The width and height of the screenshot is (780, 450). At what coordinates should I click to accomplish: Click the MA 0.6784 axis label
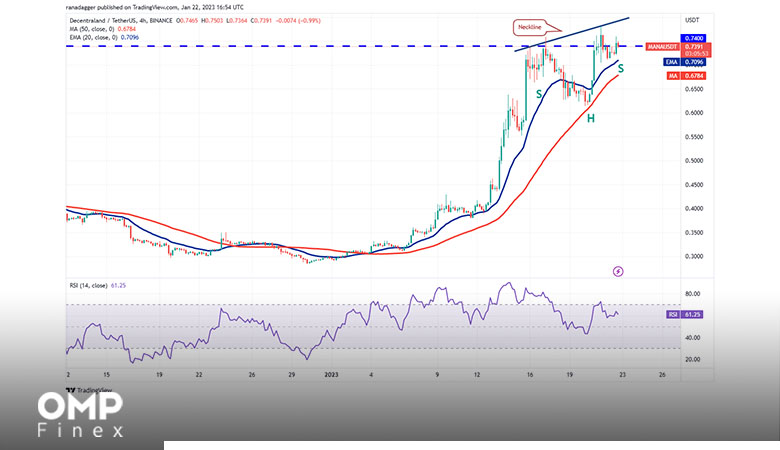pyautogui.click(x=686, y=76)
